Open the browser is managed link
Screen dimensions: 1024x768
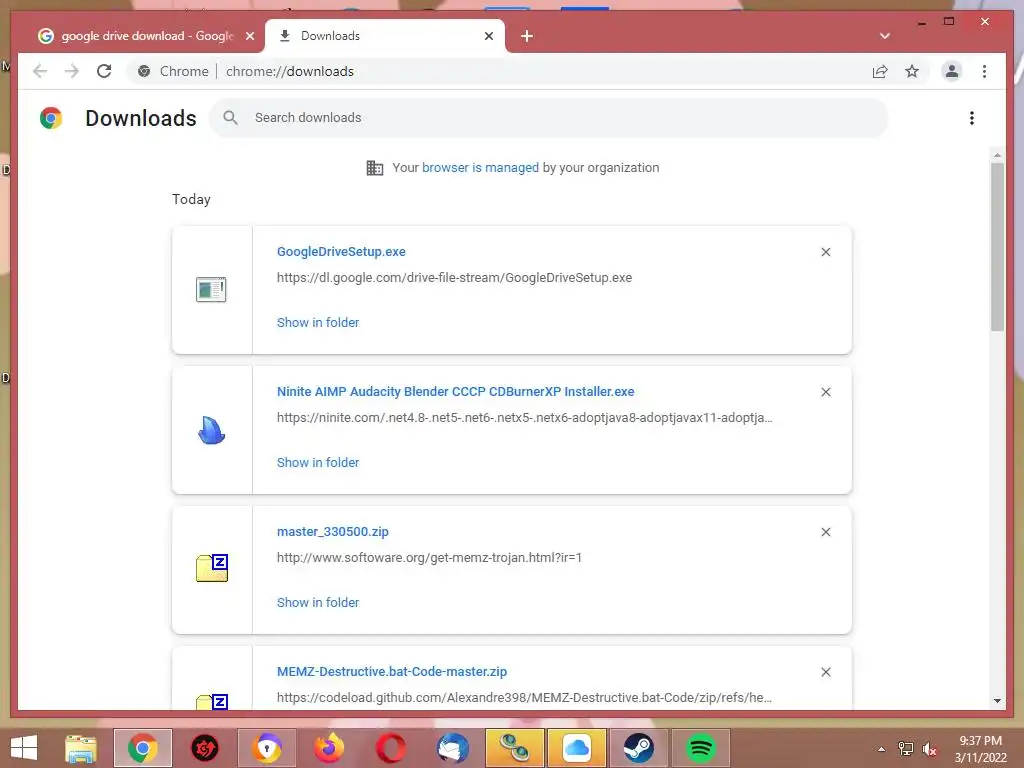tap(480, 168)
